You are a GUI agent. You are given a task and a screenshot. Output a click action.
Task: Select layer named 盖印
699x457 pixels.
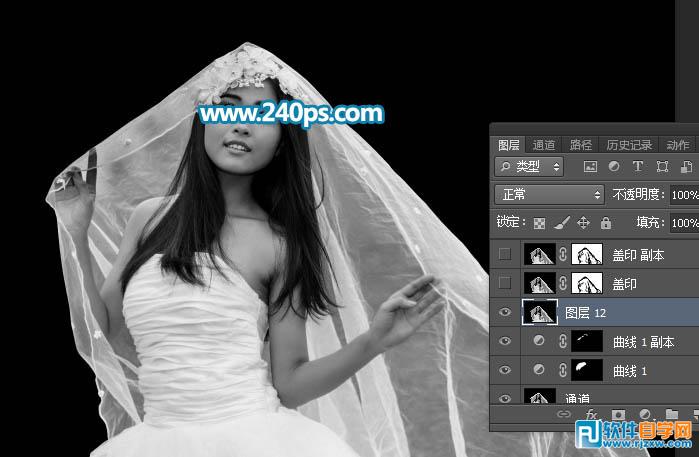point(624,284)
